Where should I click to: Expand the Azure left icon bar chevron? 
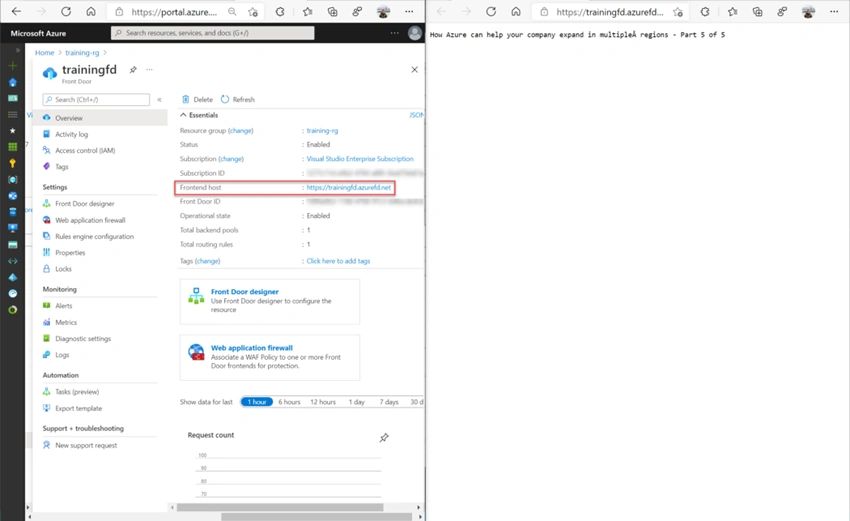click(x=18, y=50)
